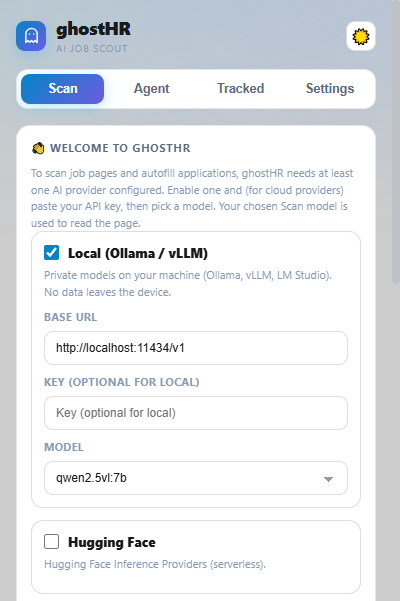Screen dimensions: 400x601
Task: Open the Model dropdown showing qwen2.5vl:7b
Action: tap(196, 478)
